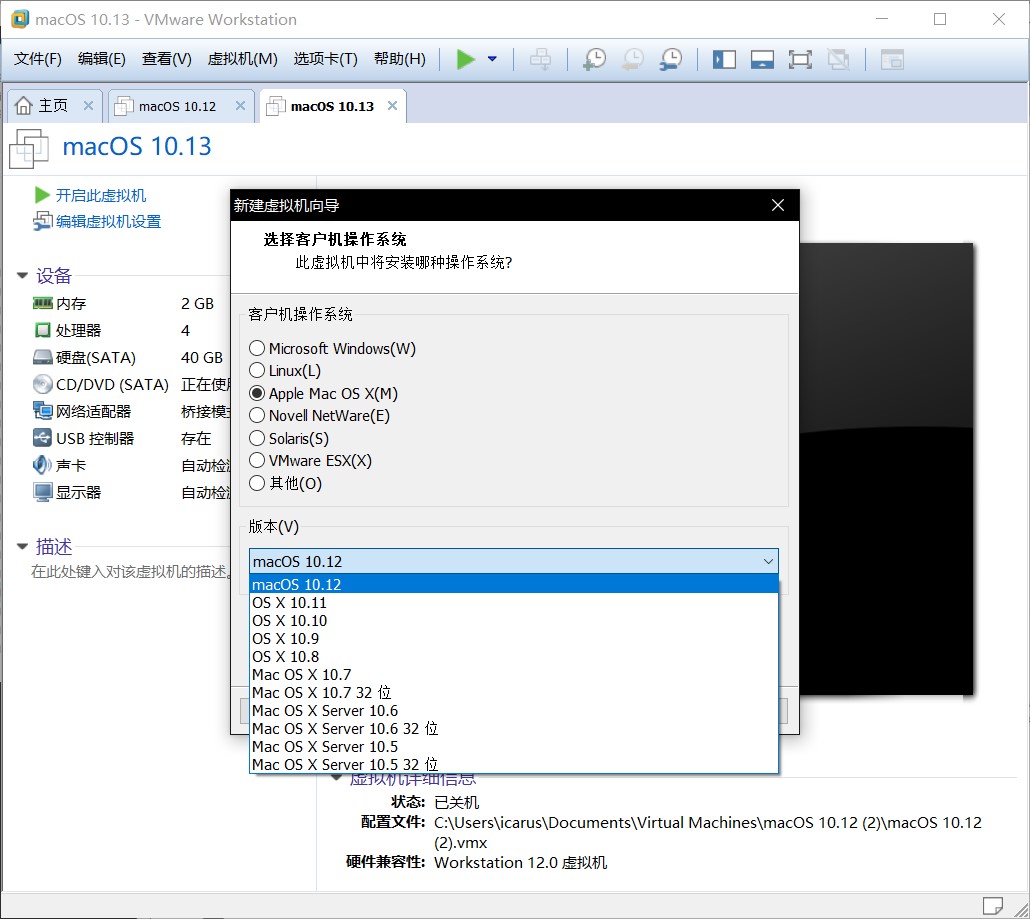Select VMware ESX(X) radio button

(x=257, y=460)
